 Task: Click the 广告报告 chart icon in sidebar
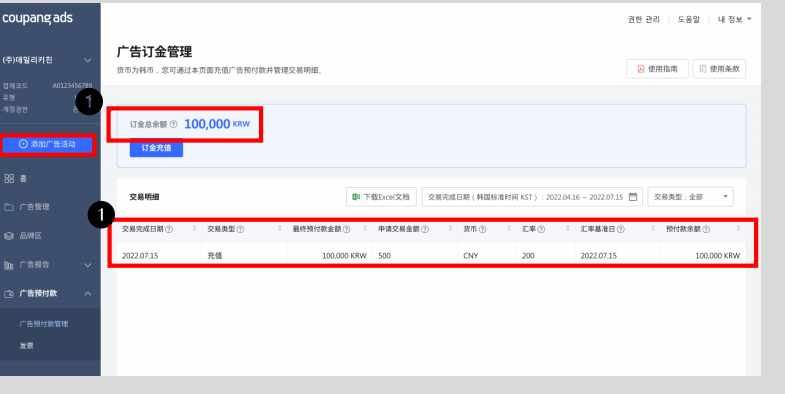coord(9,265)
